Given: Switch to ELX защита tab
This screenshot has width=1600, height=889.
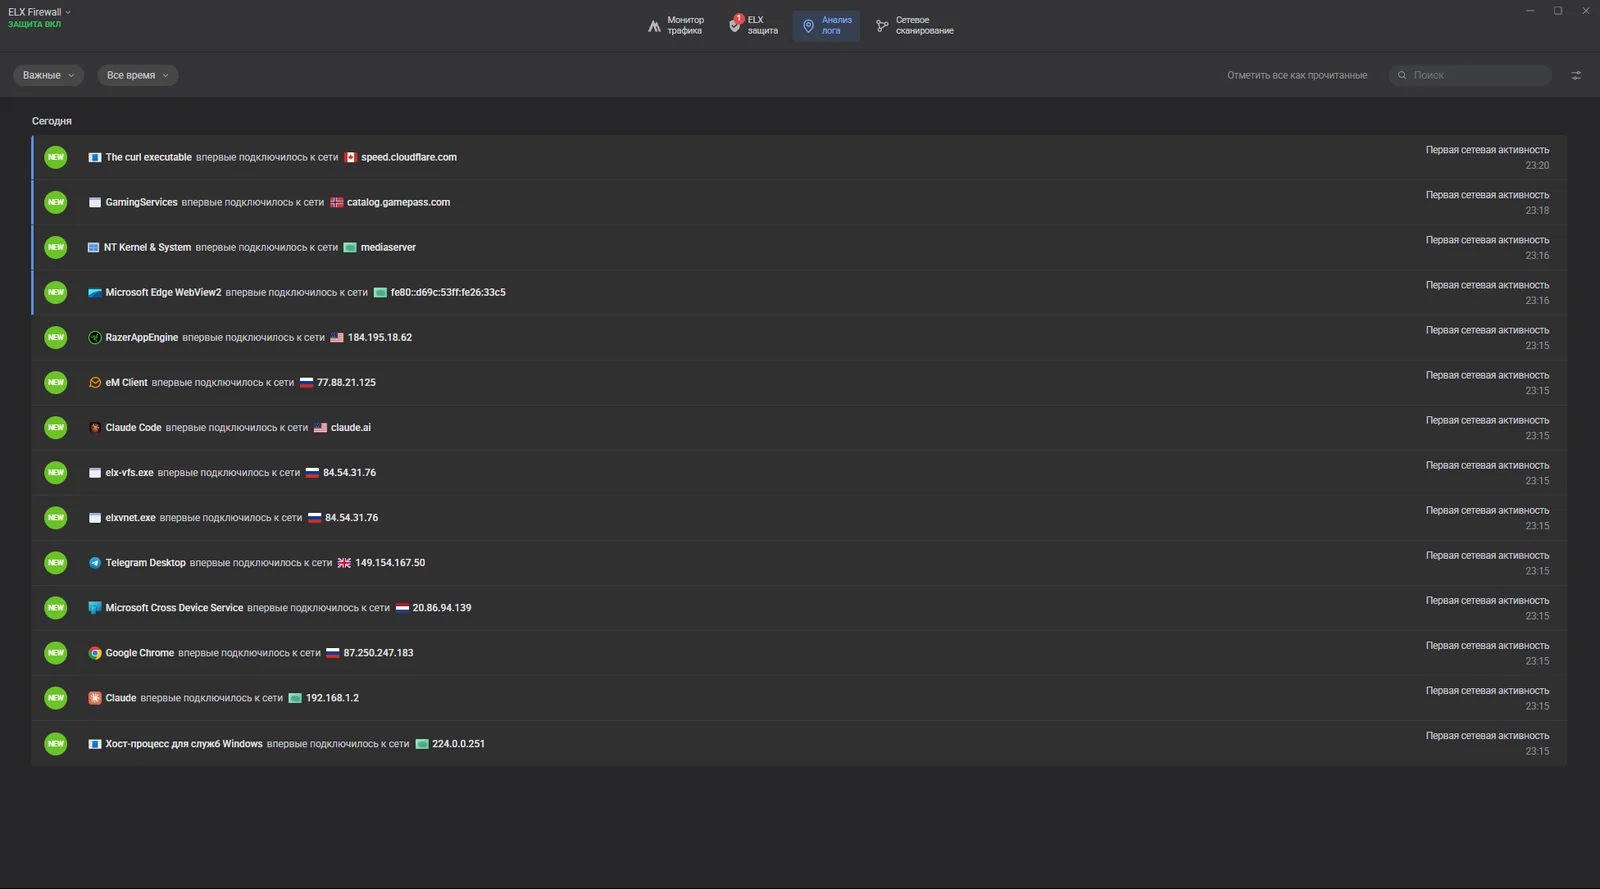Looking at the screenshot, I should [x=754, y=25].
